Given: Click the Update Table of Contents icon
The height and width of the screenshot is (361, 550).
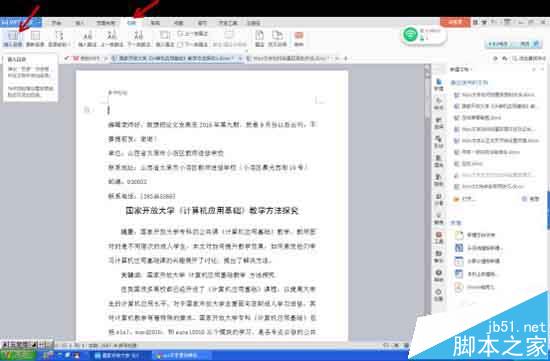Looking at the screenshot, I should (35, 39).
